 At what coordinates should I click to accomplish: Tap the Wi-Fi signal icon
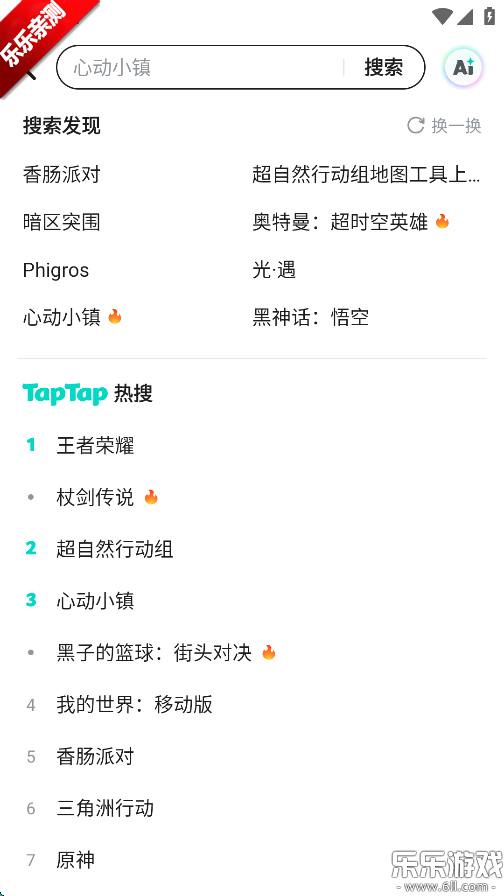point(442,17)
